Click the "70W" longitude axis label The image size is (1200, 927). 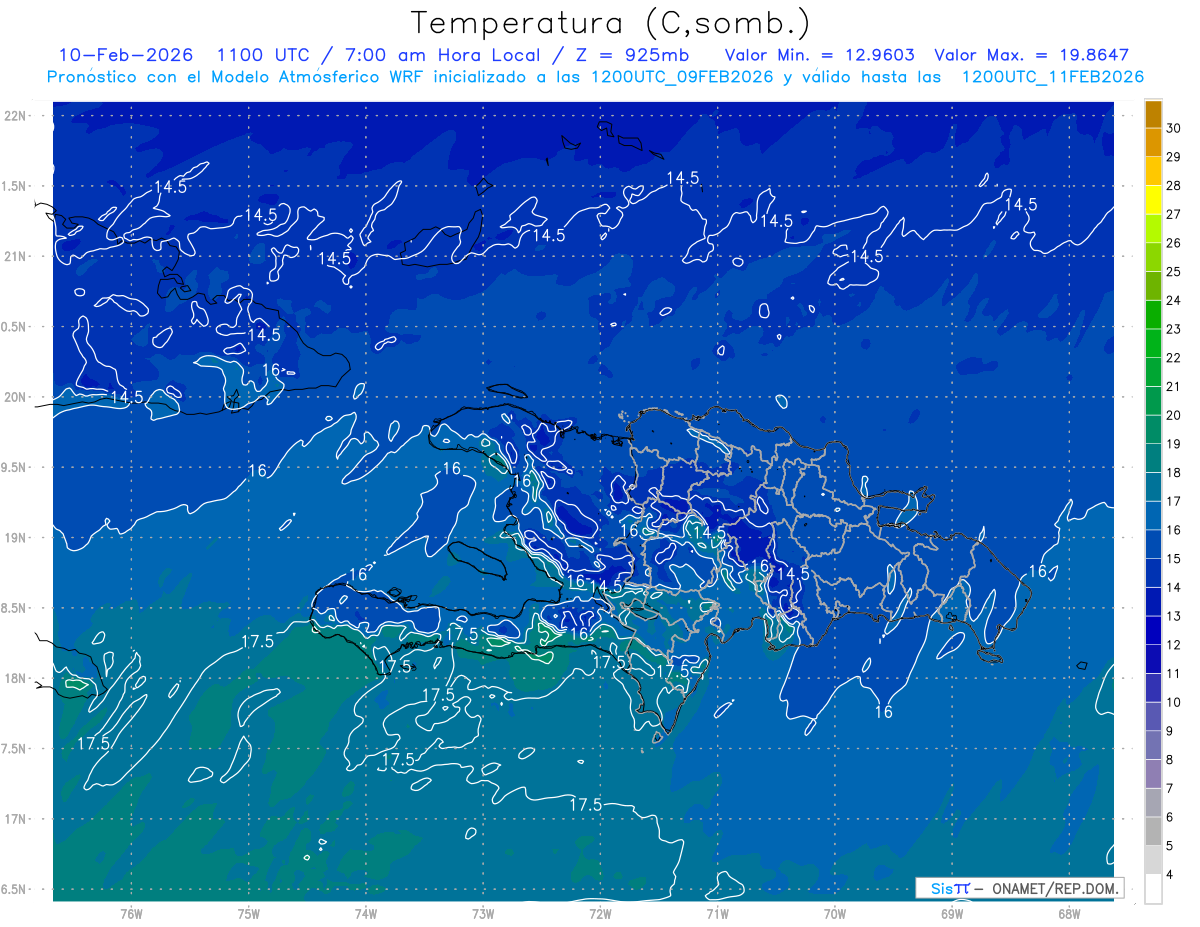coord(835,914)
